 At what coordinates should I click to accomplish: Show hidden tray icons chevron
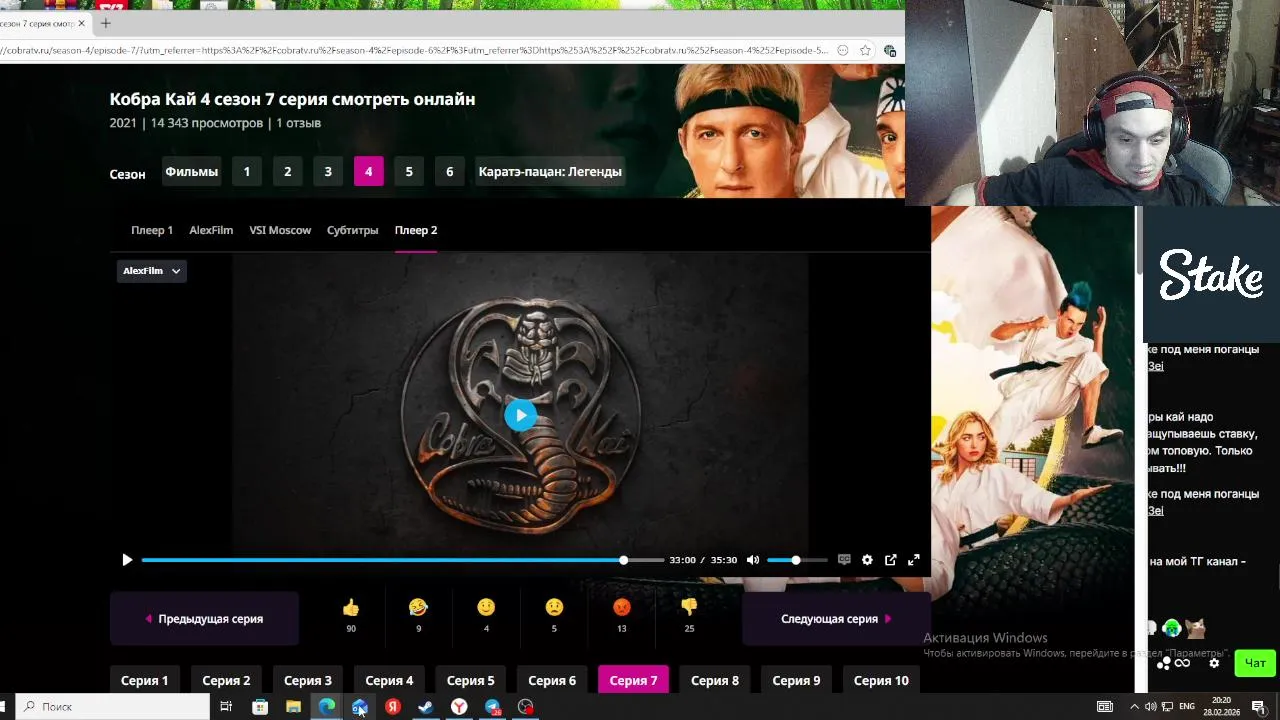click(1134, 706)
